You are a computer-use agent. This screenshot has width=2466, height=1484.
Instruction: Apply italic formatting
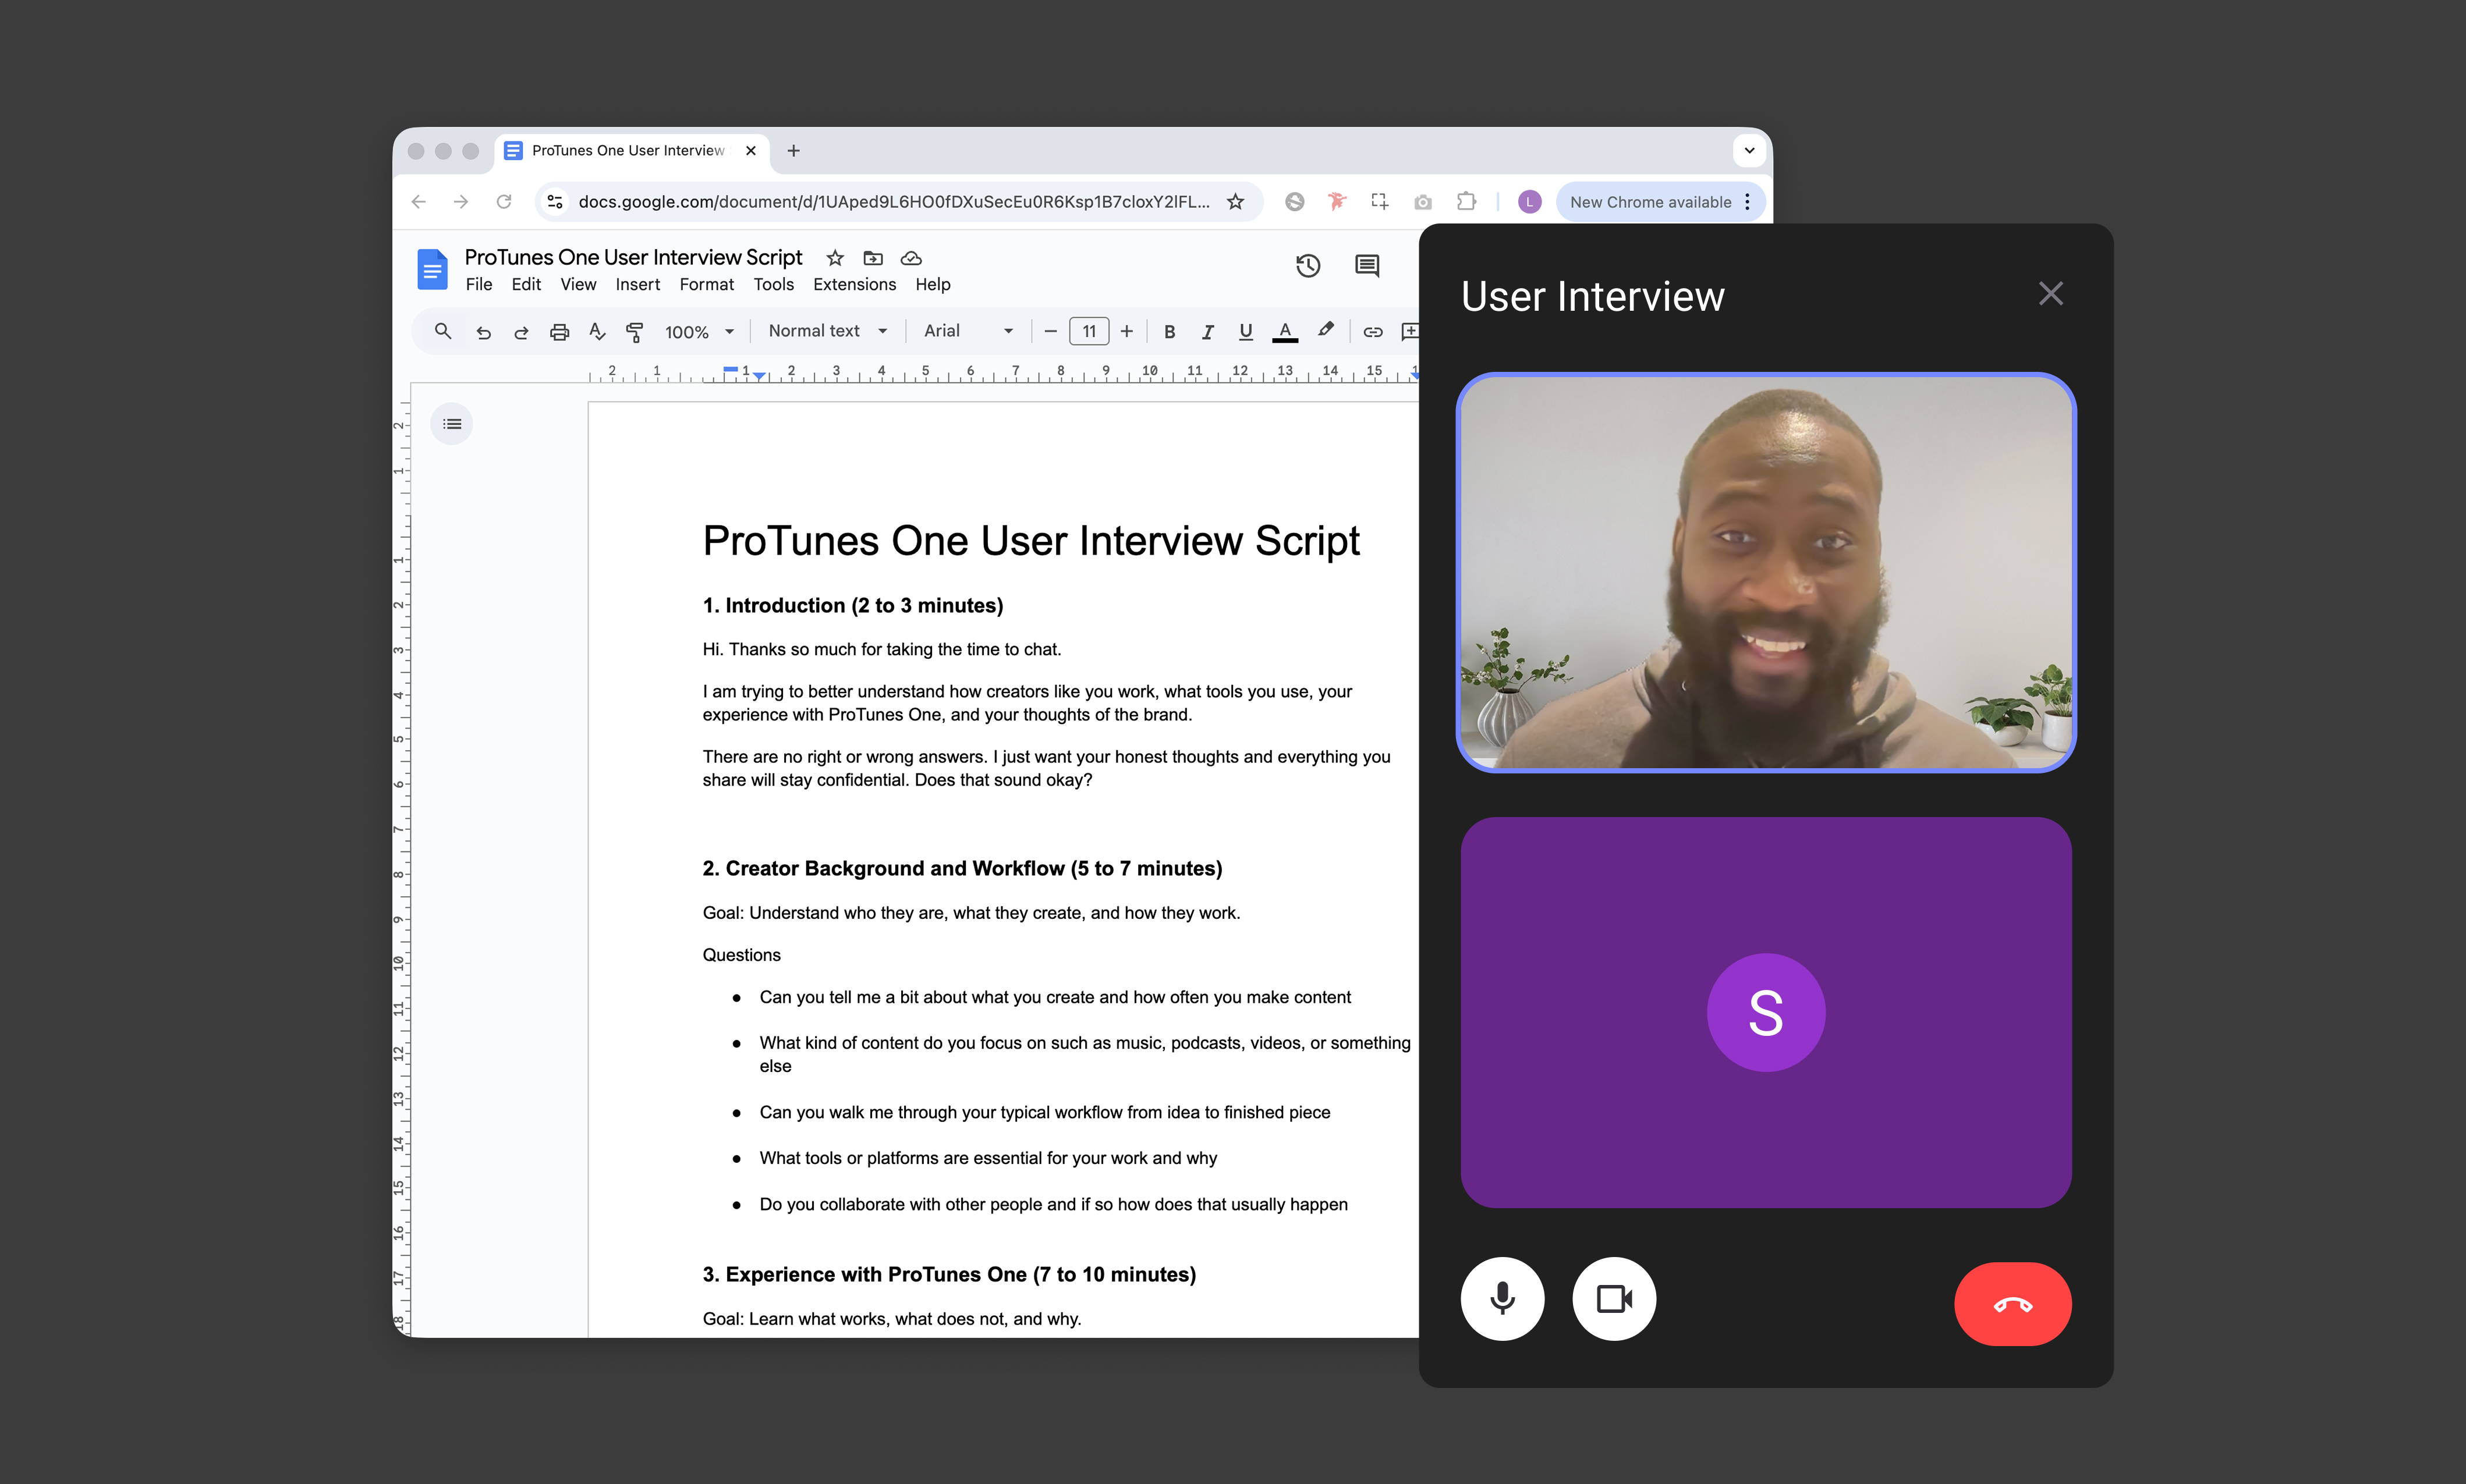tap(1207, 331)
